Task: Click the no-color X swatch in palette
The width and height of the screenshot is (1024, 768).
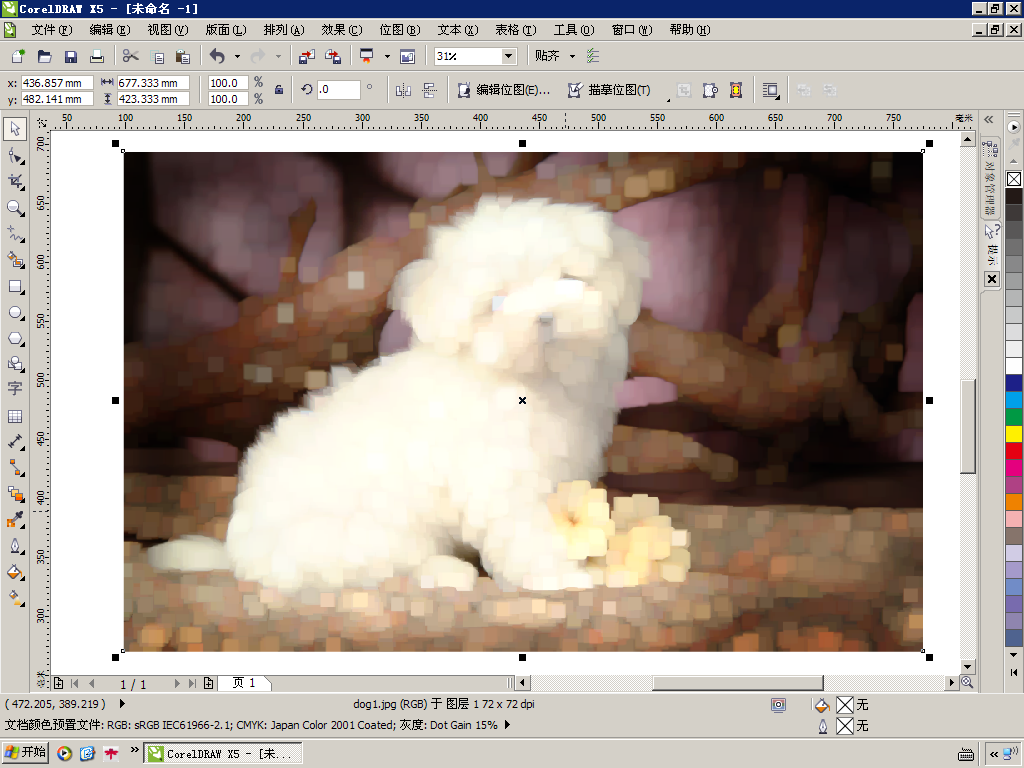Action: (1014, 179)
